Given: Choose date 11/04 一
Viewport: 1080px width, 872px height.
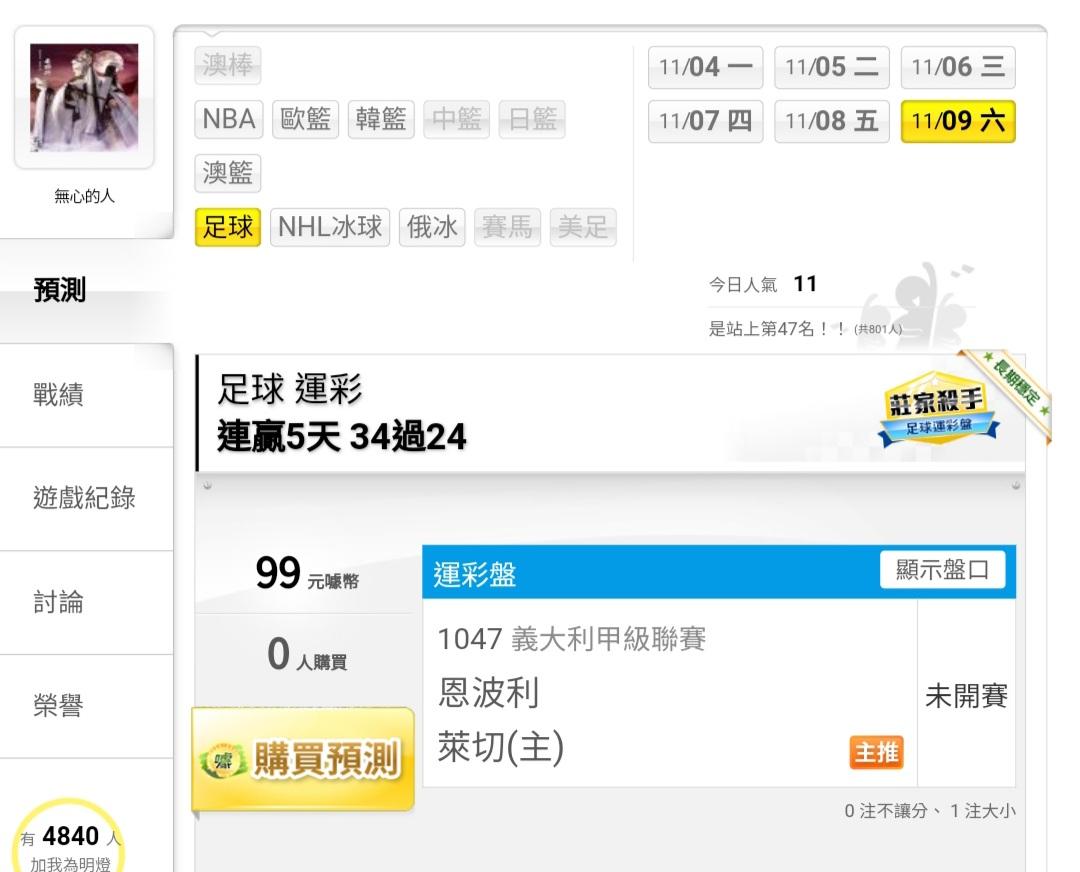Looking at the screenshot, I should (705, 68).
